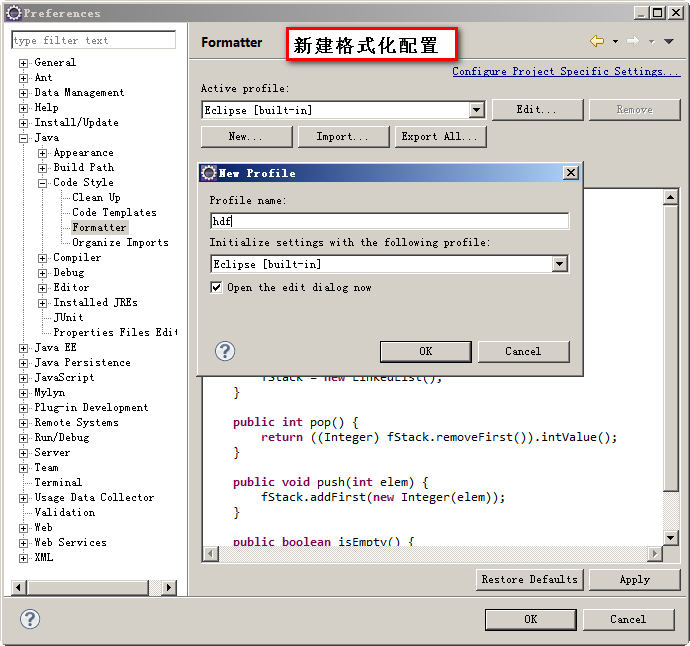
Task: Select Organize Imports in the tree
Action: [x=120, y=243]
